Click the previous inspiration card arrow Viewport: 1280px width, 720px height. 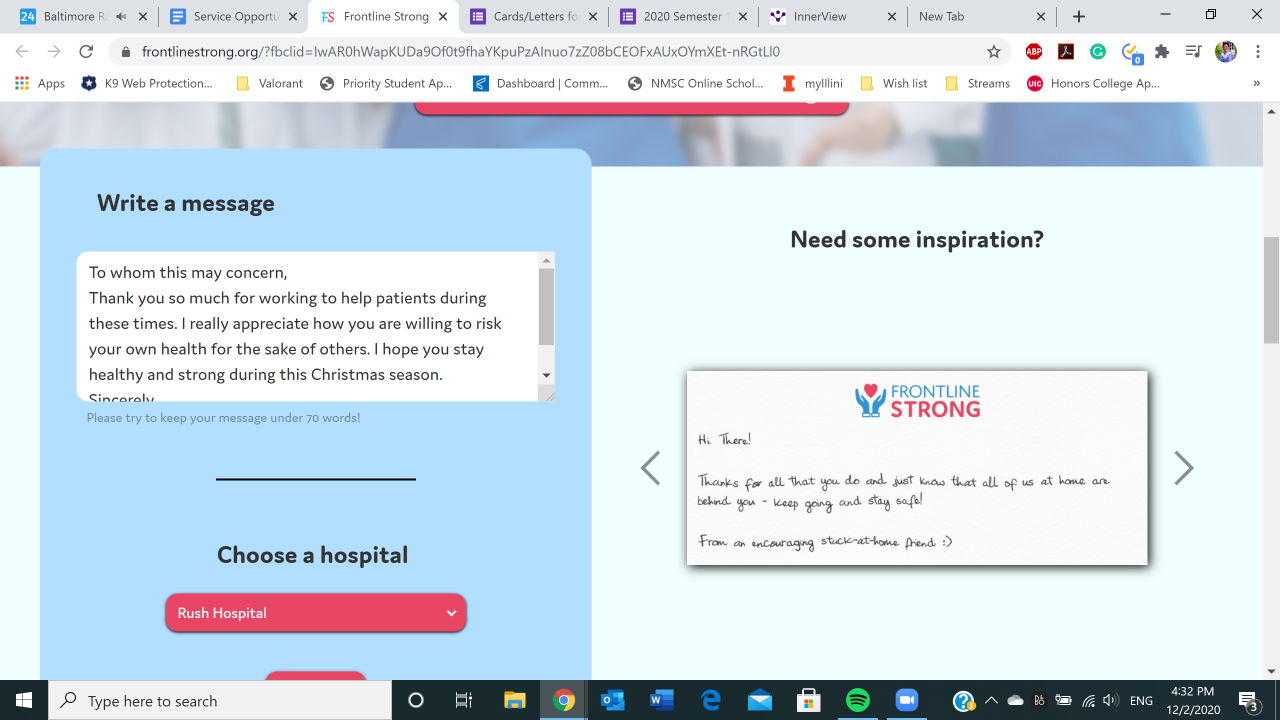[x=650, y=468]
